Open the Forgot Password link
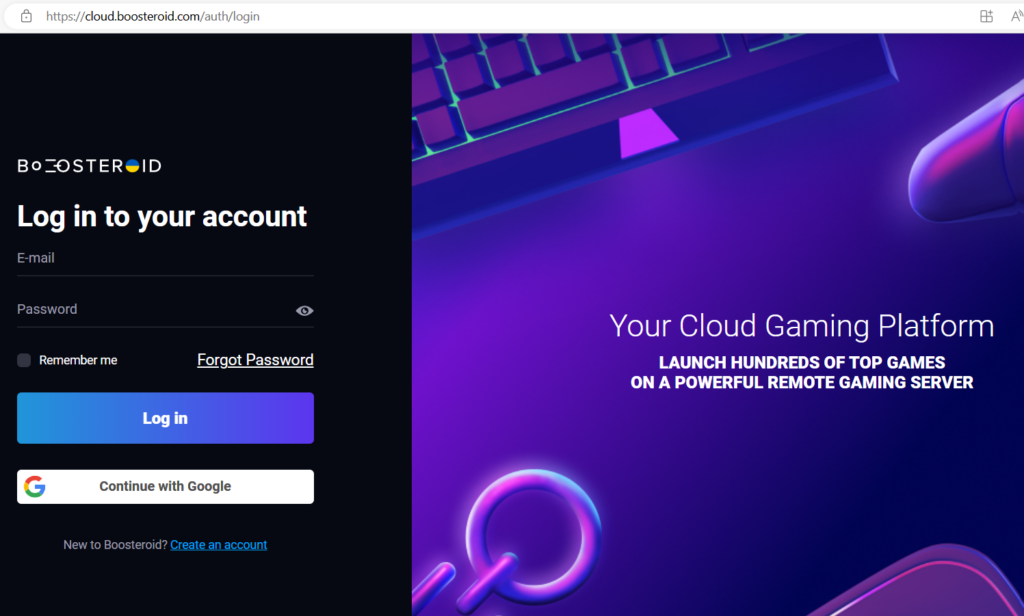Image resolution: width=1024 pixels, height=616 pixels. (x=255, y=360)
